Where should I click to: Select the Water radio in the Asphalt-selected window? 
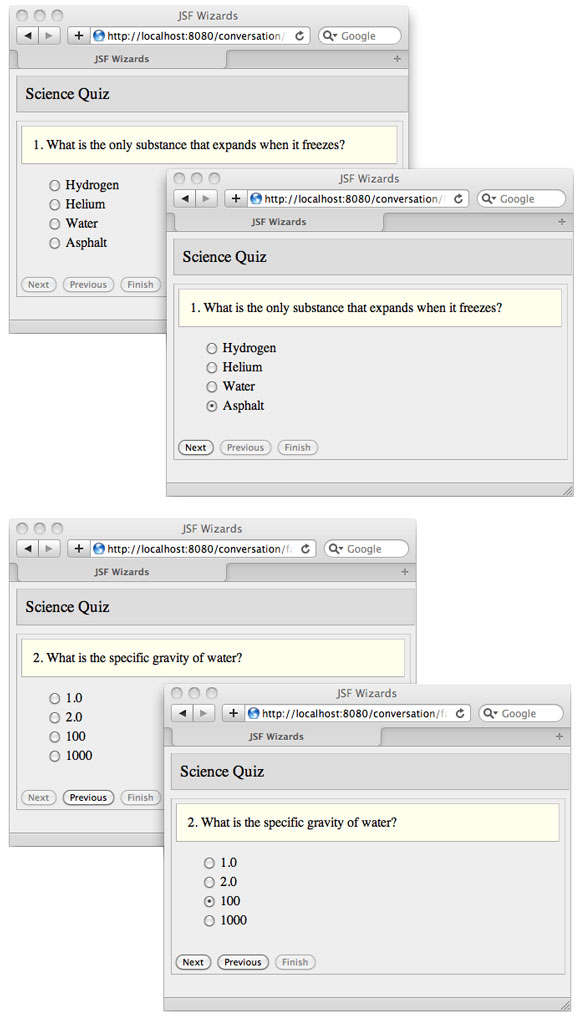[x=211, y=387]
